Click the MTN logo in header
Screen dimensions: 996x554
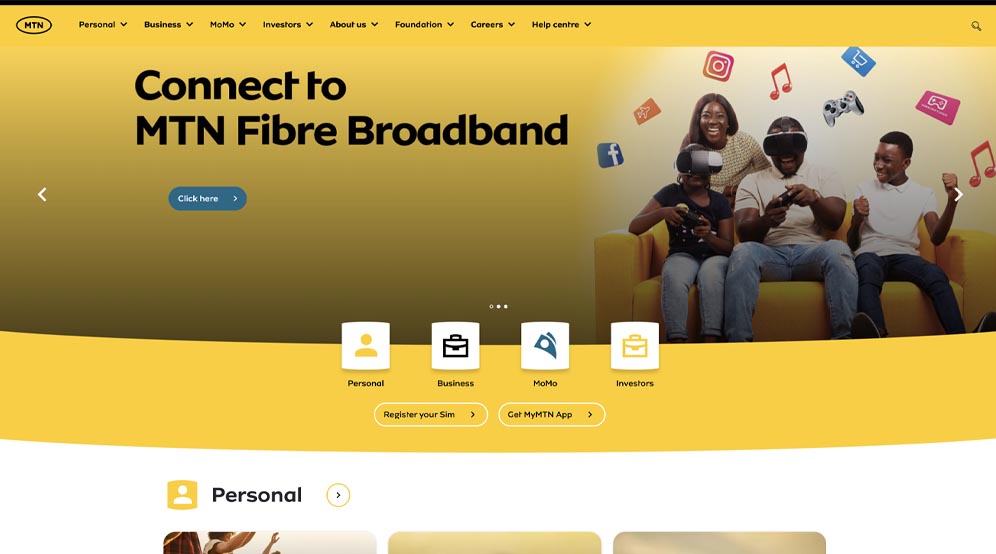(34, 25)
